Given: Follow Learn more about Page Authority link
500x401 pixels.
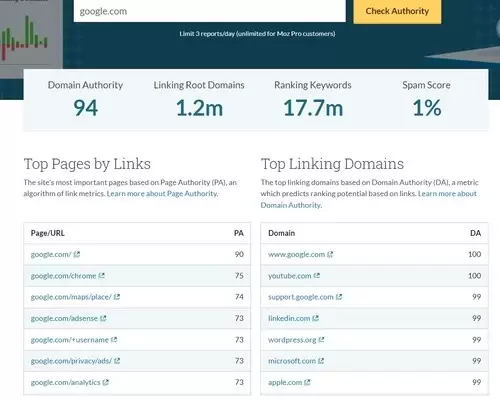Looking at the screenshot, I should pos(162,194).
